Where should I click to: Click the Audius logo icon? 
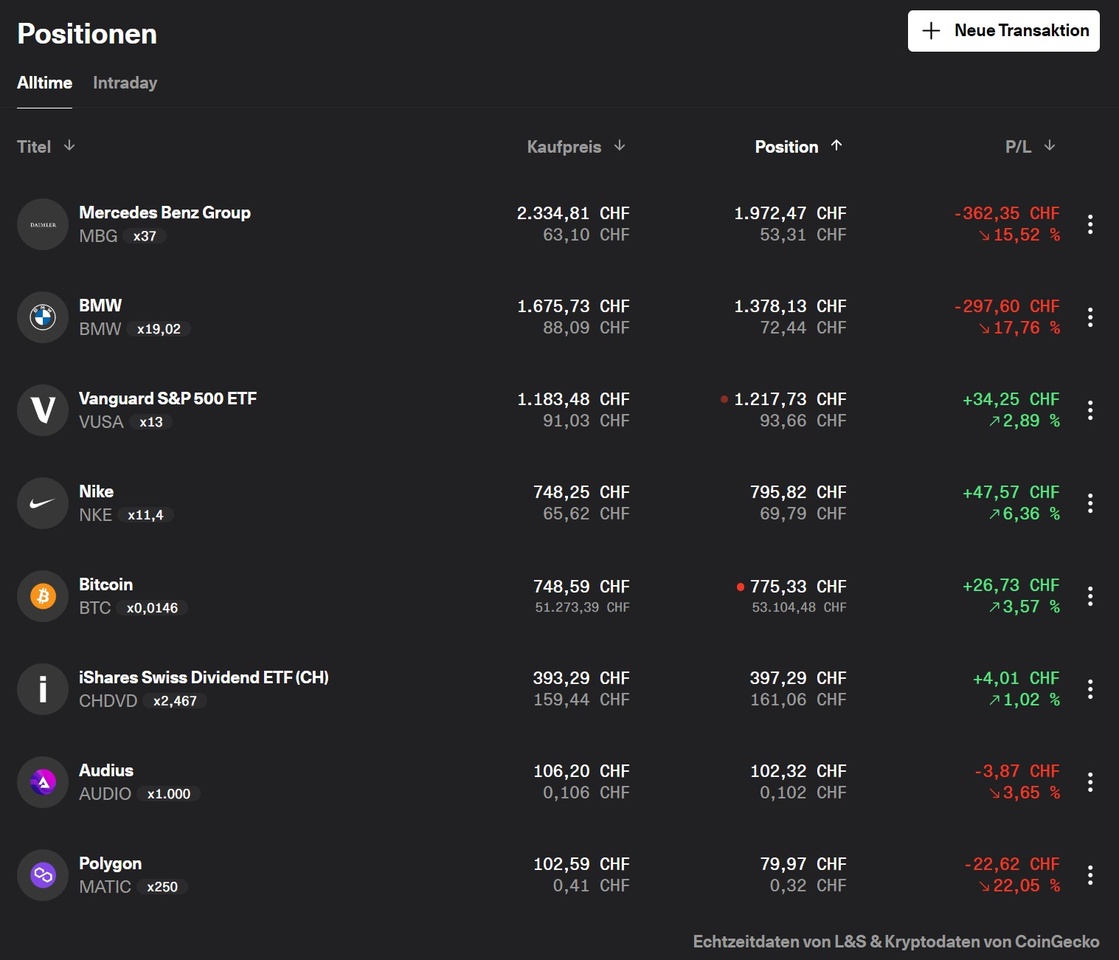coord(43,782)
